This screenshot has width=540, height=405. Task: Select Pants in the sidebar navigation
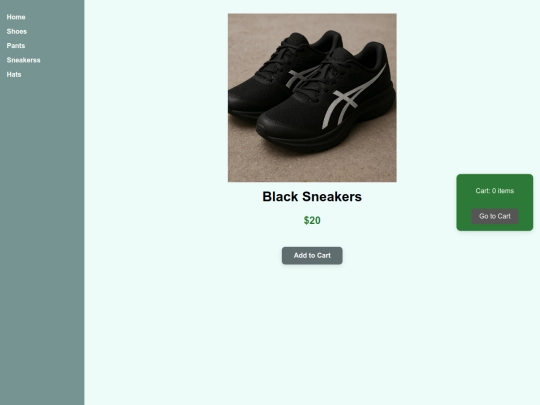coord(15,45)
